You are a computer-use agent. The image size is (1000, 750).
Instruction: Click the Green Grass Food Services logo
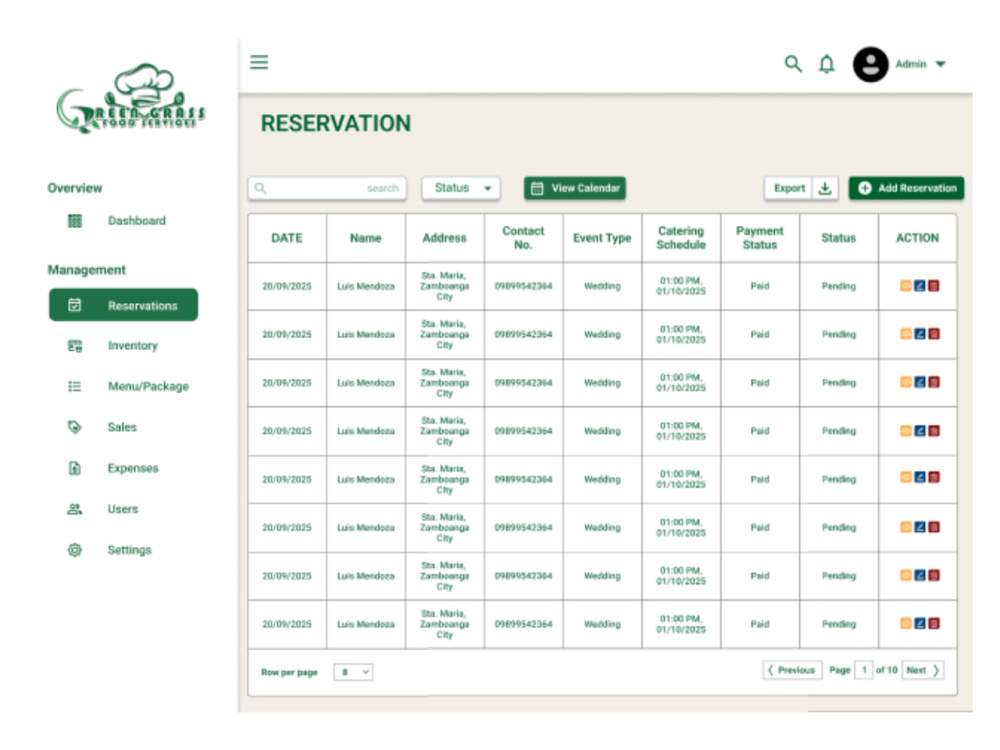coord(131,98)
